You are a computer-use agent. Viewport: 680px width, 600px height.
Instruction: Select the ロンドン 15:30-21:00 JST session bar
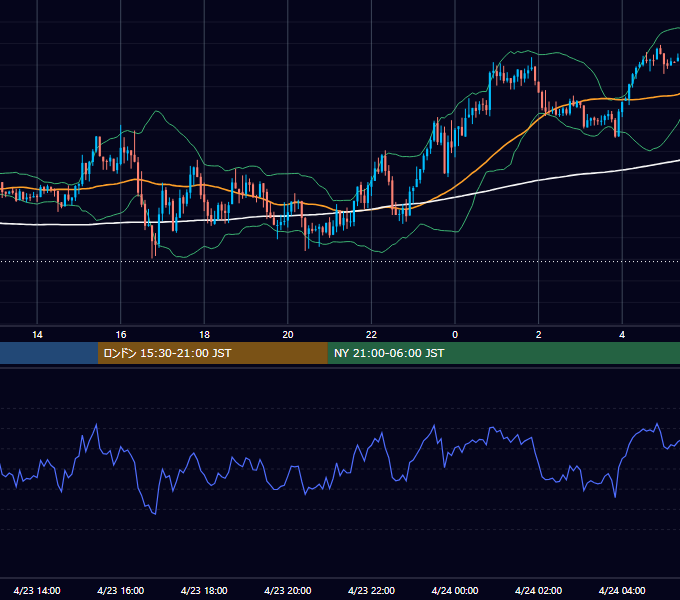212,353
